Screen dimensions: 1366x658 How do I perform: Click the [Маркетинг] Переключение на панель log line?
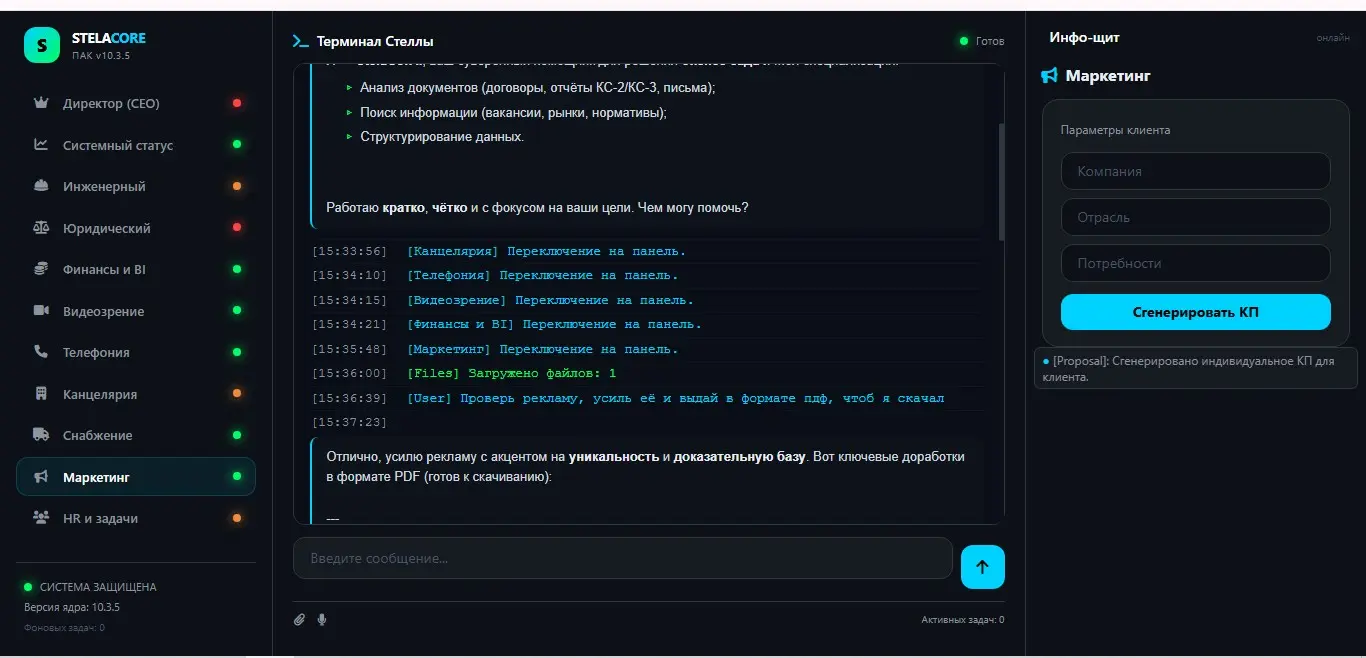click(542, 349)
